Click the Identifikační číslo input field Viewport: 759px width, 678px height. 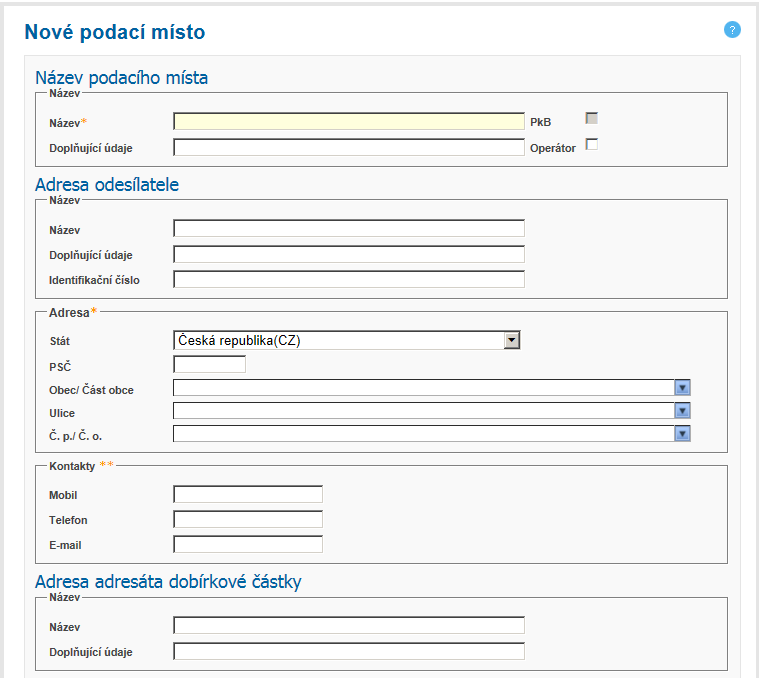348,279
